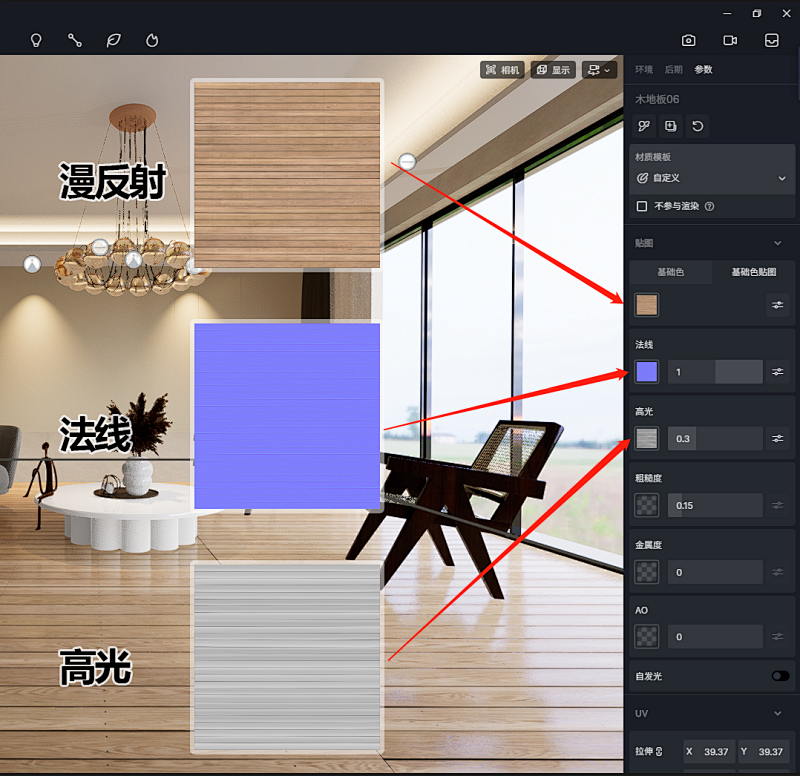
Task: Click the 相机 camera button
Action: click(502, 70)
